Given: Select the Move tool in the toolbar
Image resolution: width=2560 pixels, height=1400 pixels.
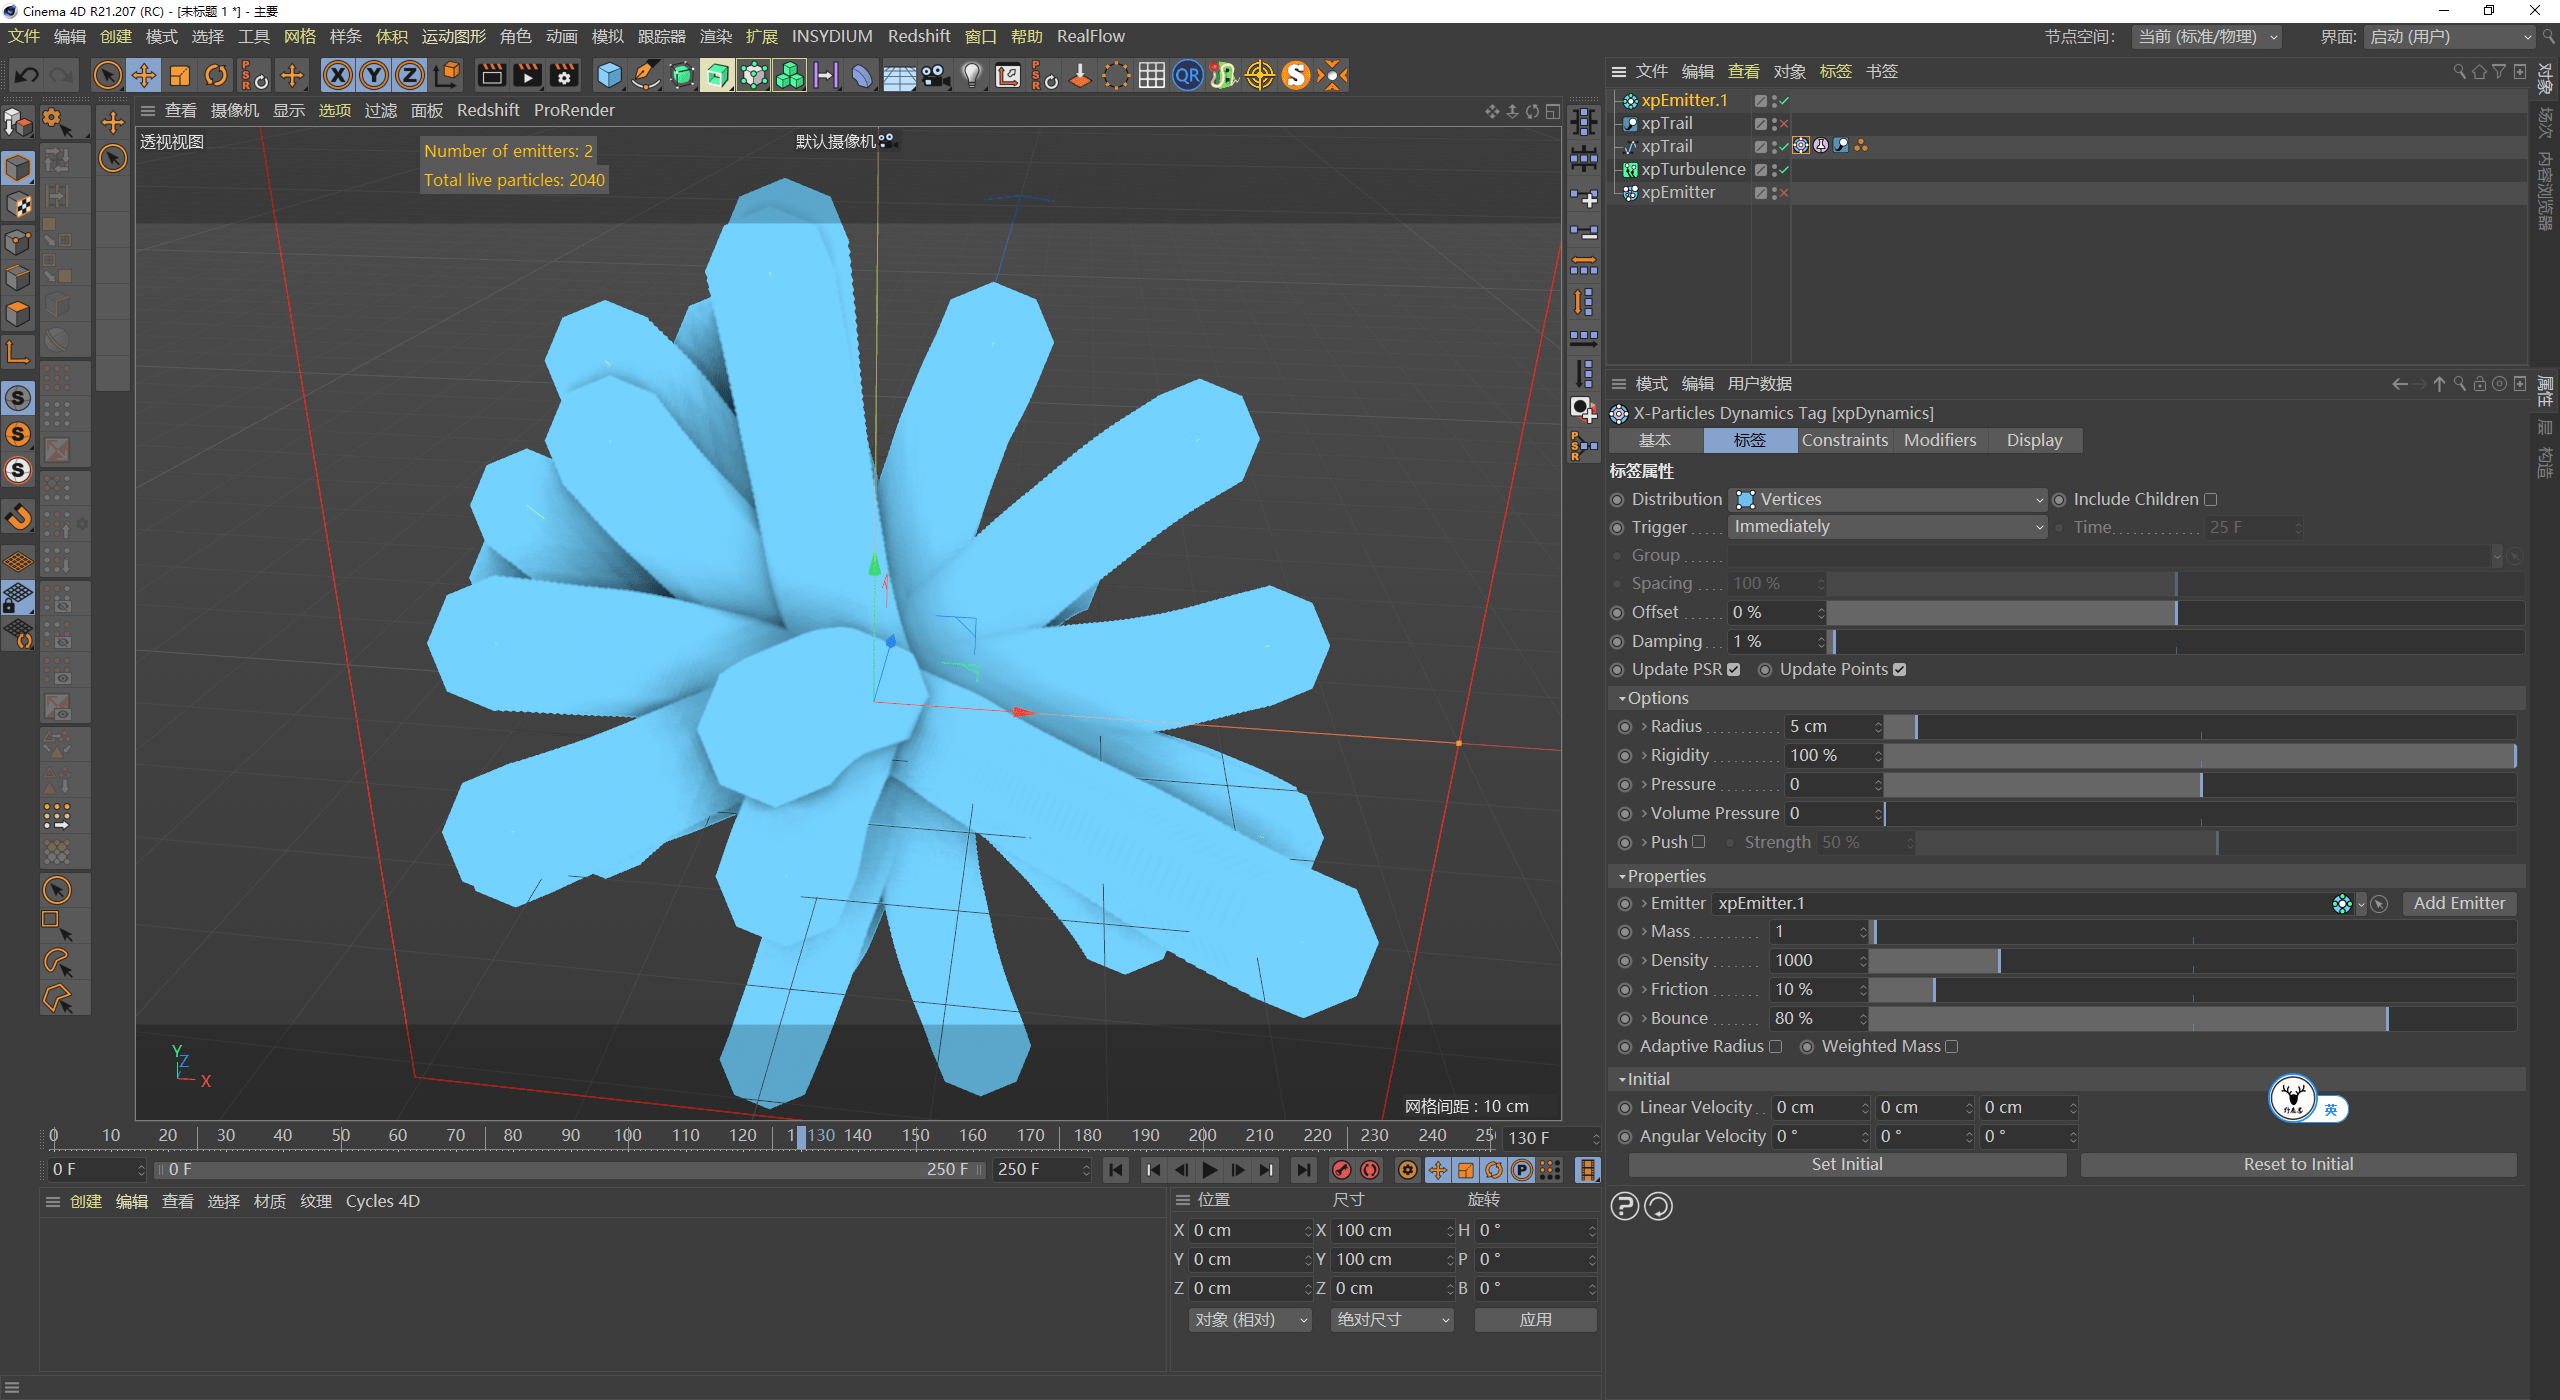Looking at the screenshot, I should 143,75.
